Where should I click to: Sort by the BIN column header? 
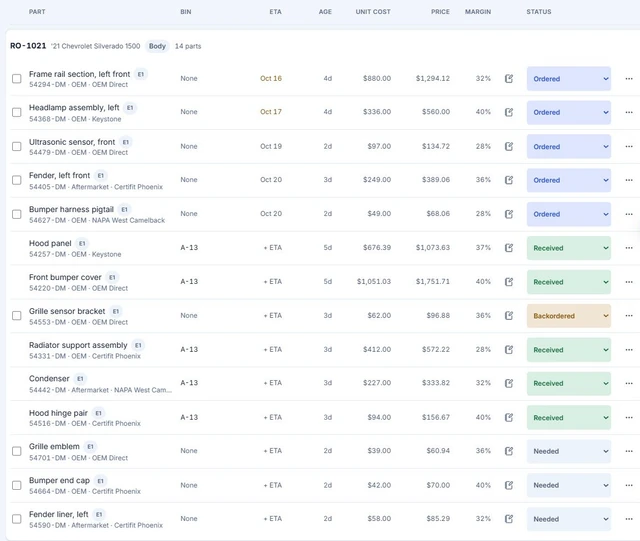[186, 12]
